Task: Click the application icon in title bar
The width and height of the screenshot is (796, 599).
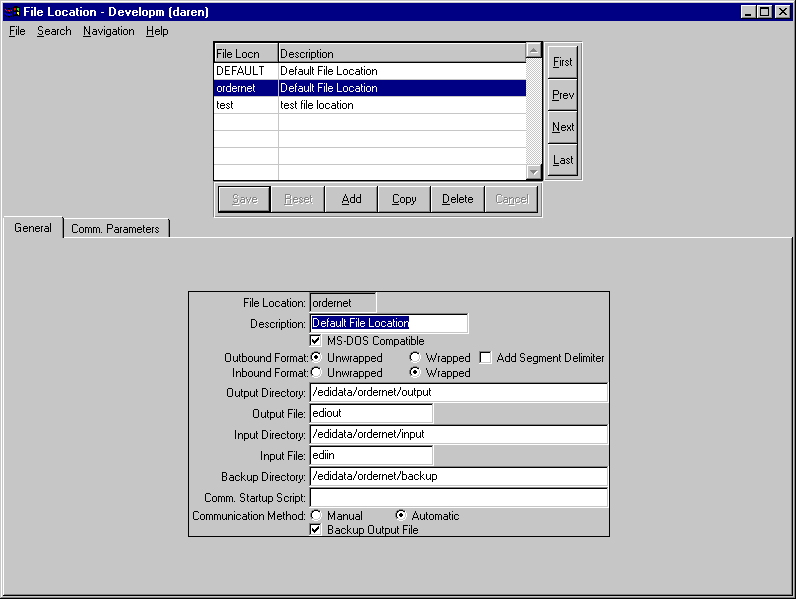Action: [12, 11]
